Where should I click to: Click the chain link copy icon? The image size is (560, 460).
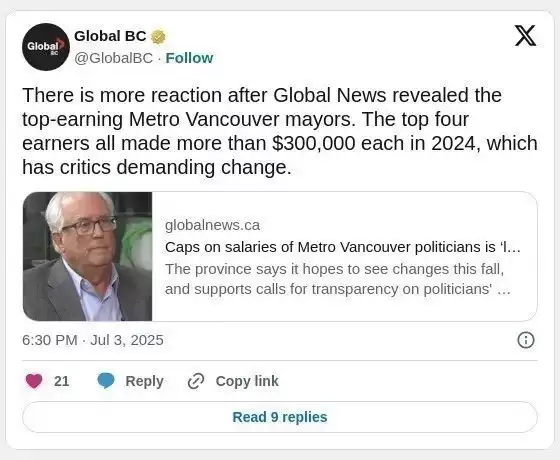click(x=196, y=381)
